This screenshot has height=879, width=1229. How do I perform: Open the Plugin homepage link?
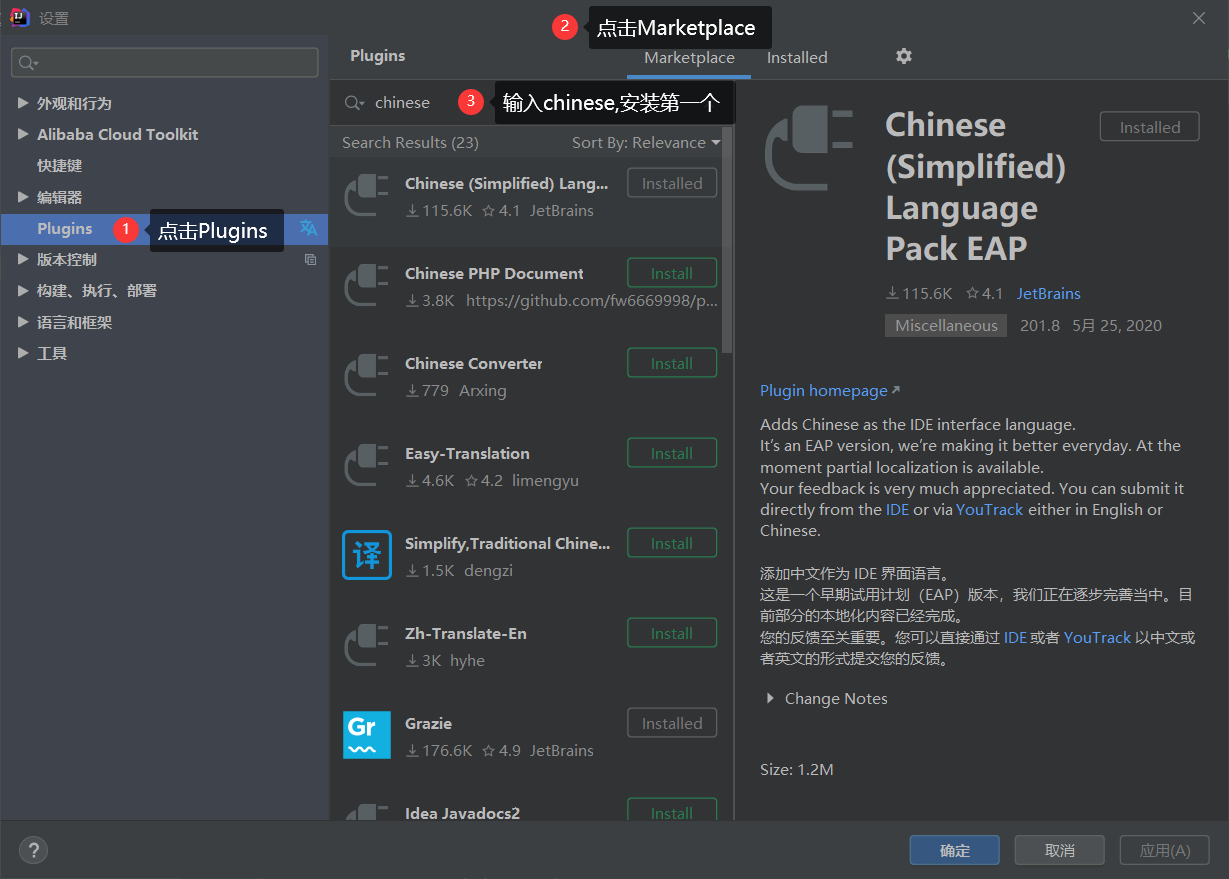pyautogui.click(x=830, y=390)
